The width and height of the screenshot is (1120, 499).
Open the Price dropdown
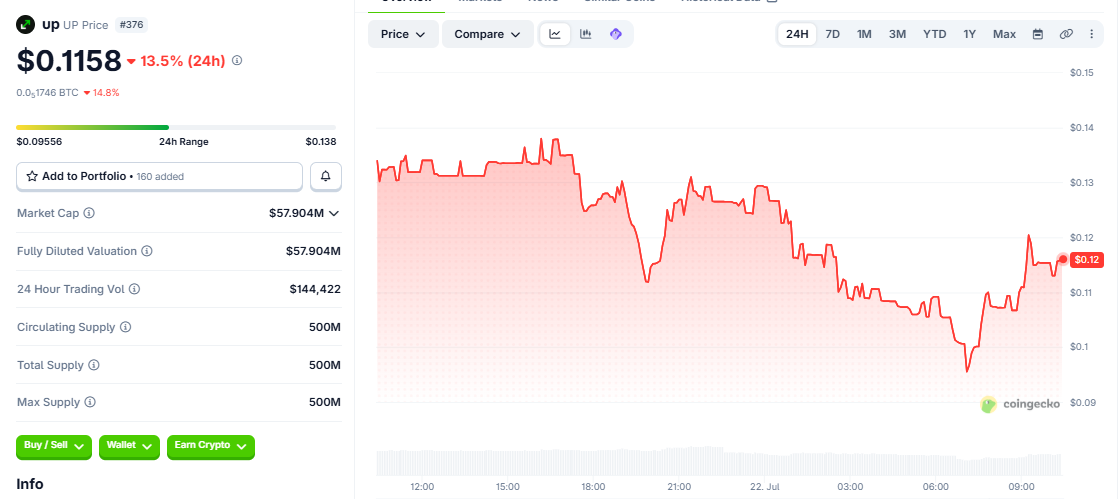(404, 34)
